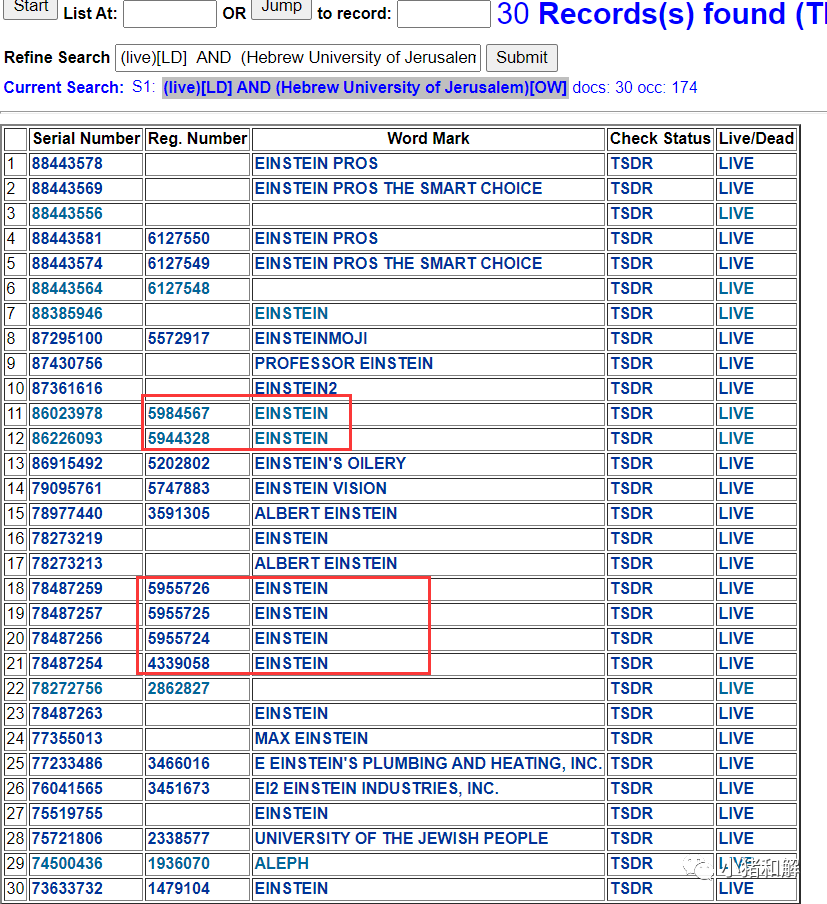Open serial number 88443569
The image size is (827, 904).
click(x=67, y=189)
